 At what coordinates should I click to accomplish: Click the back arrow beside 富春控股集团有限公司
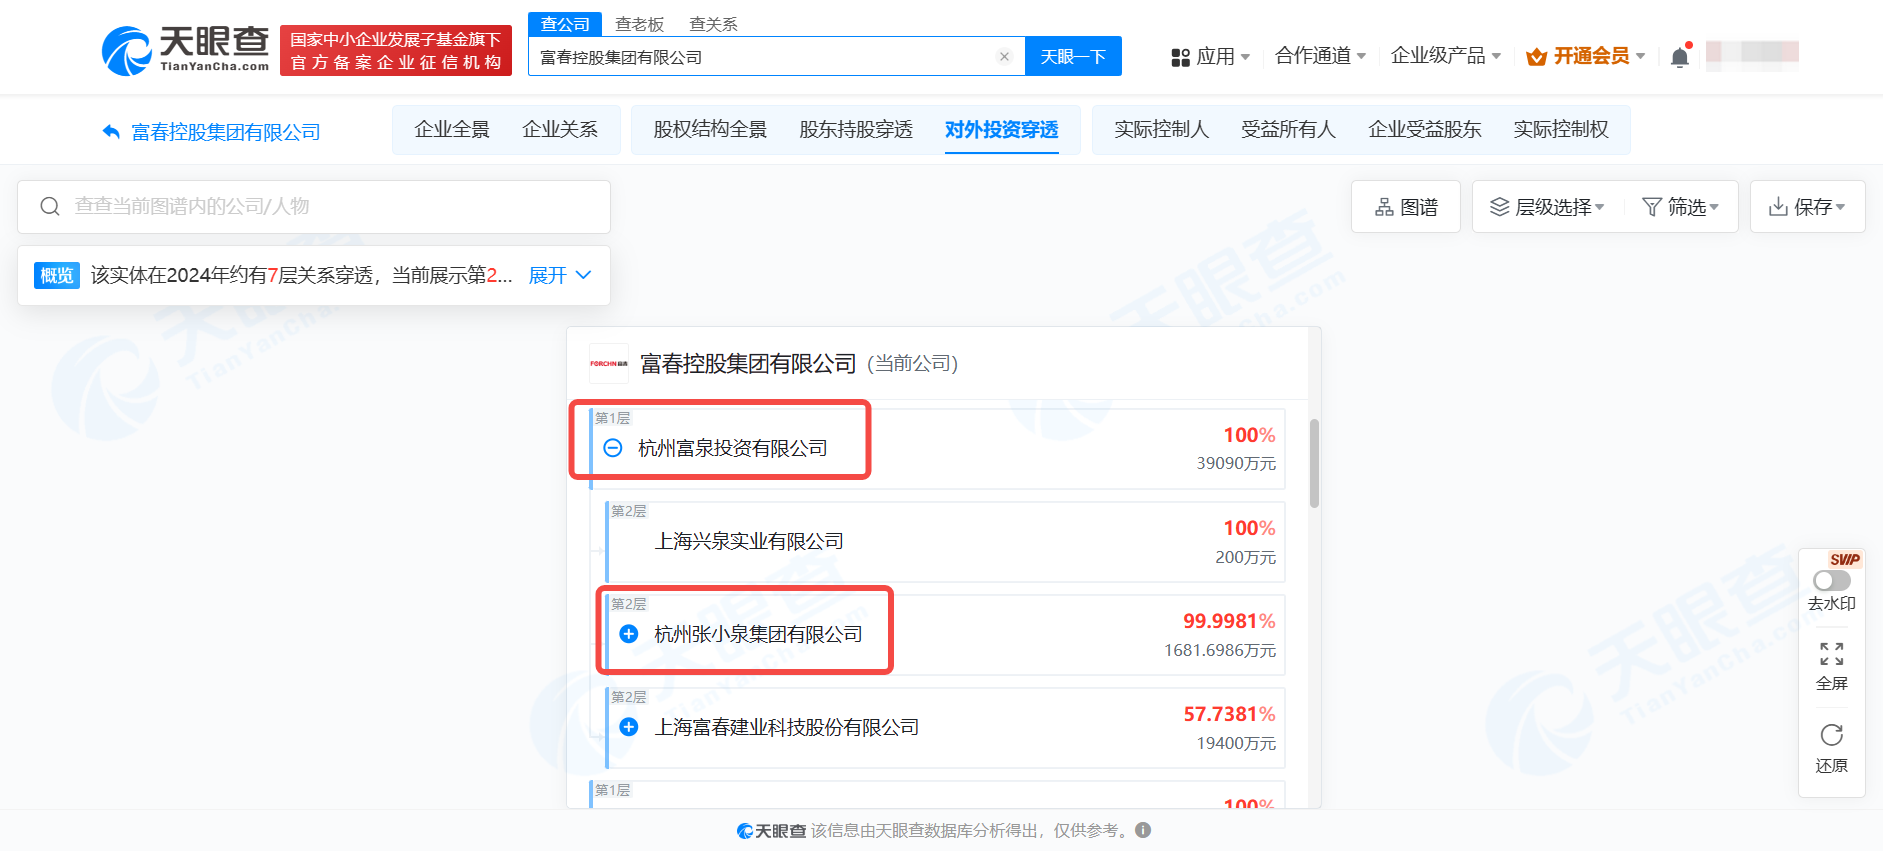(111, 131)
